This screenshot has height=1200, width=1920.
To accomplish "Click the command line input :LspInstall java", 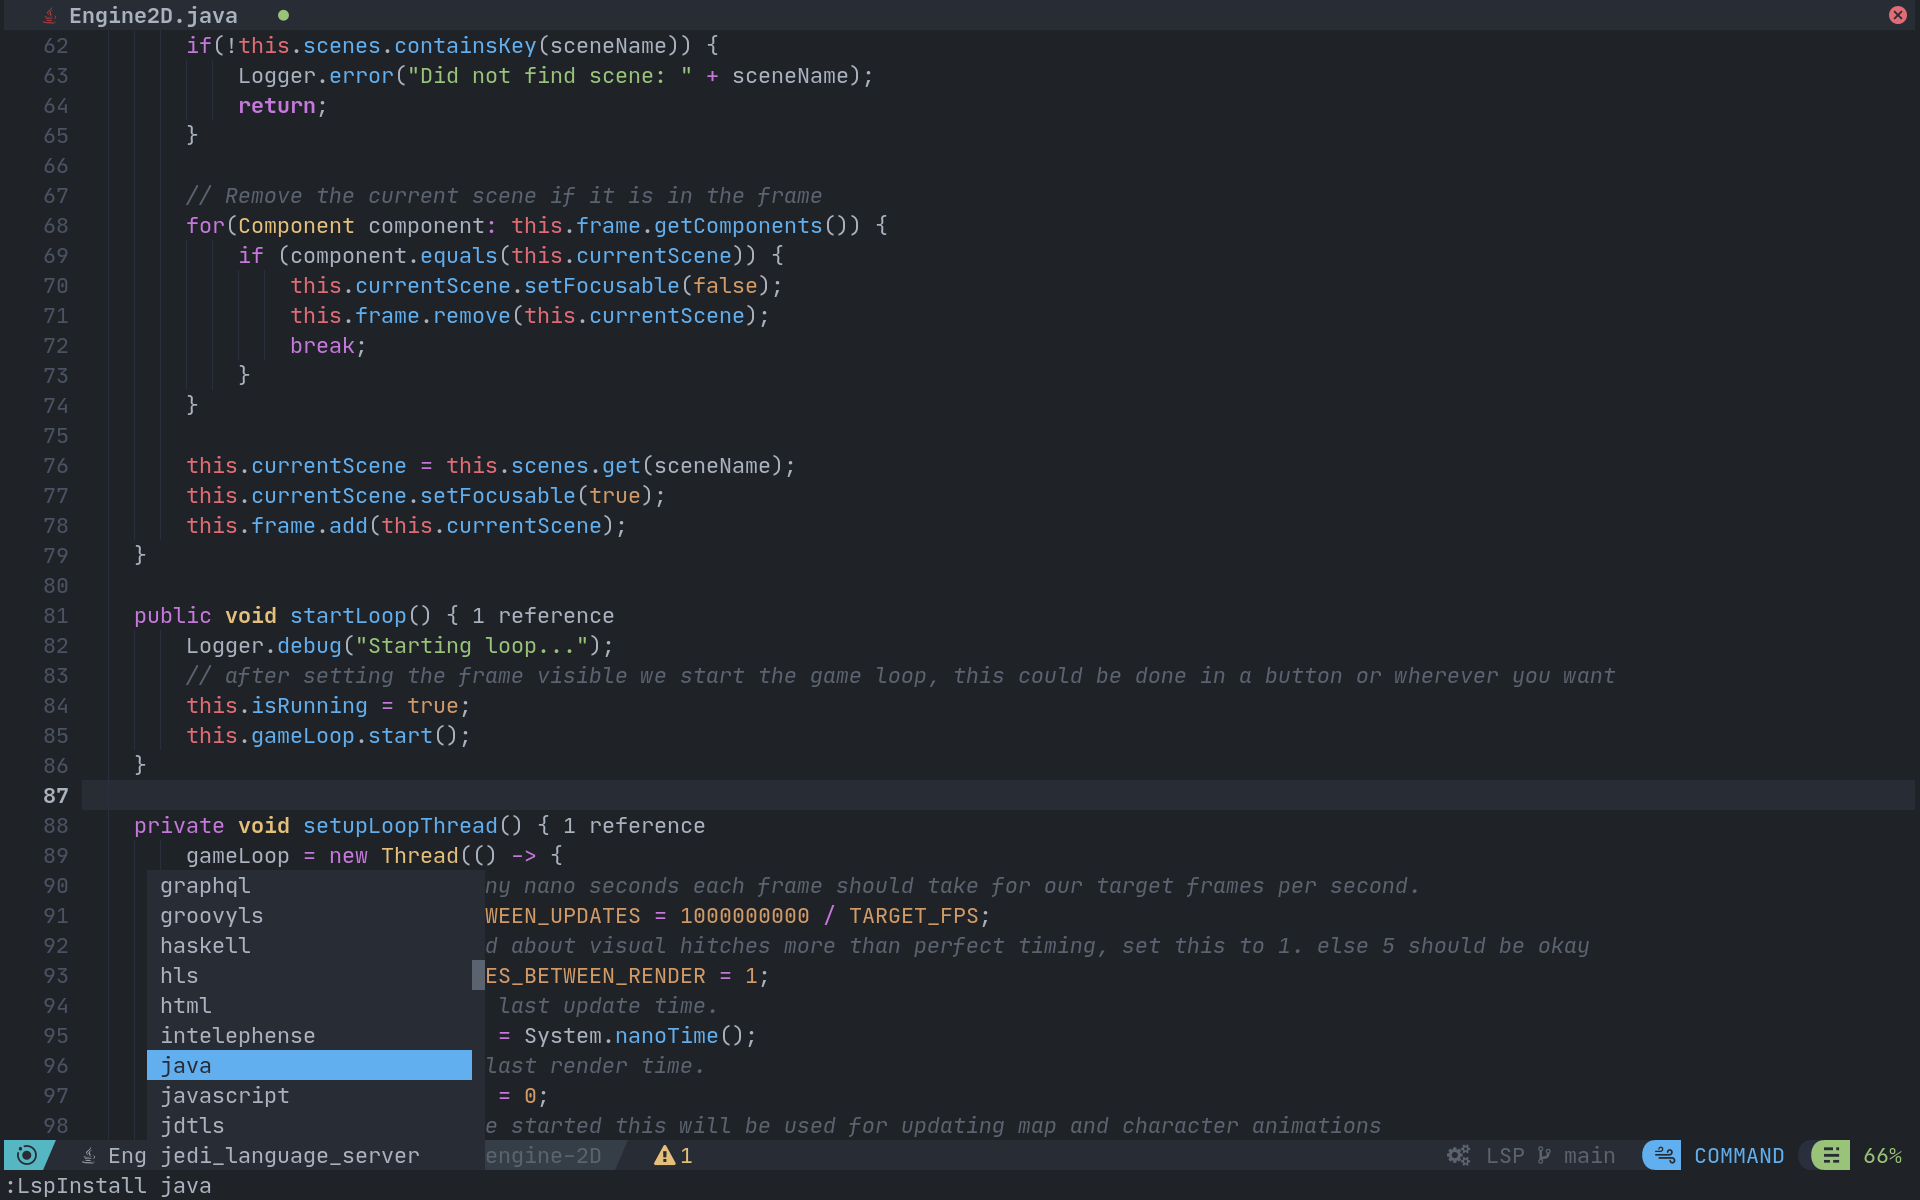I will [x=110, y=1186].
